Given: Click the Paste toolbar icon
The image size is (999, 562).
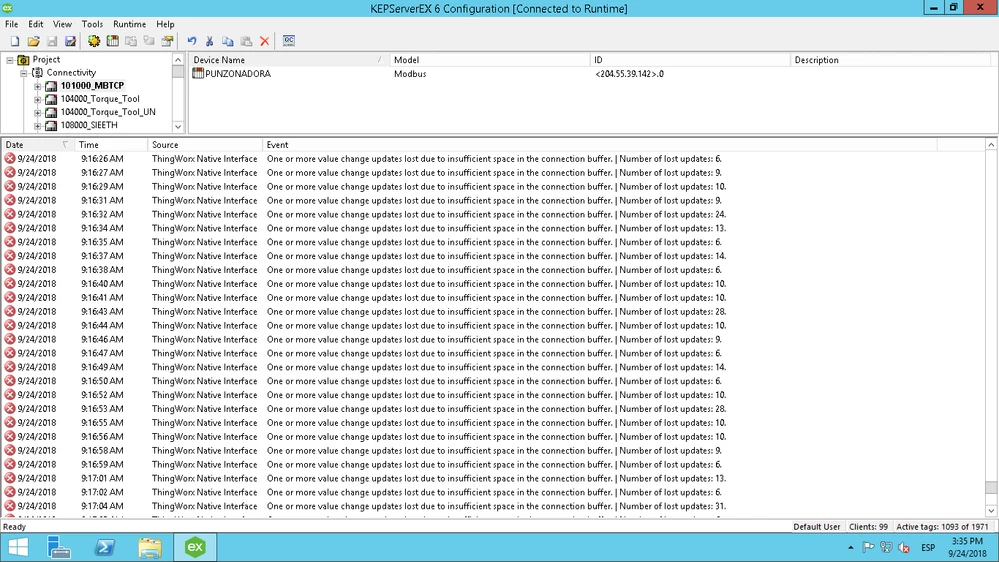Looking at the screenshot, I should [246, 41].
